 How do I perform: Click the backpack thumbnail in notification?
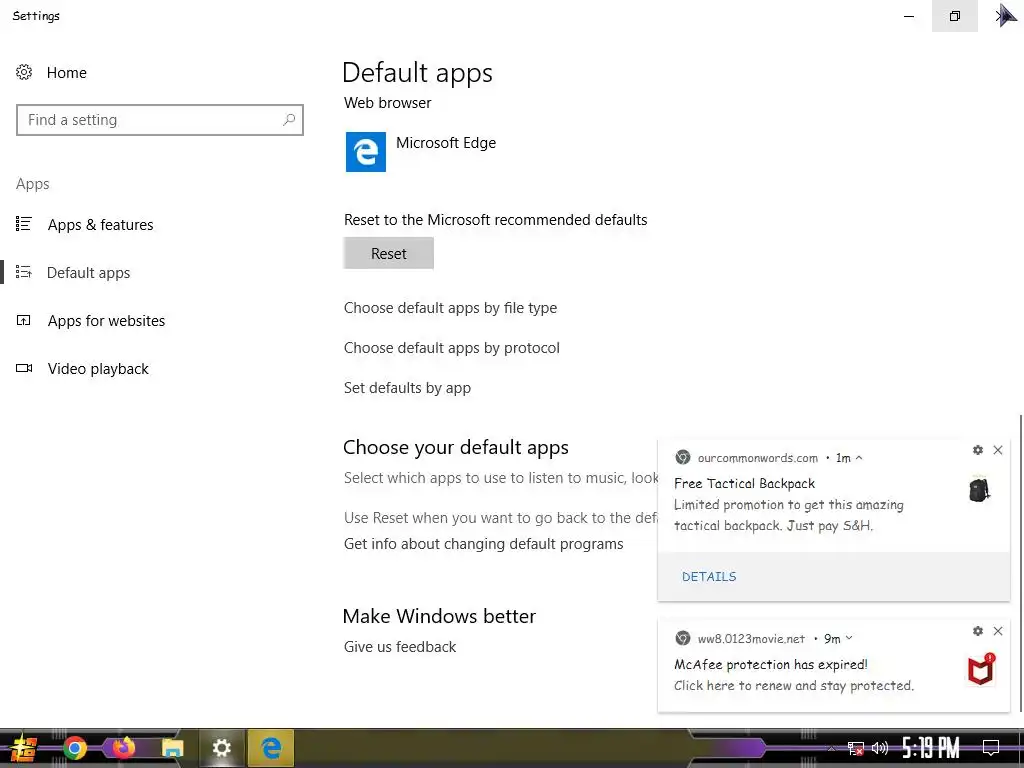979,490
